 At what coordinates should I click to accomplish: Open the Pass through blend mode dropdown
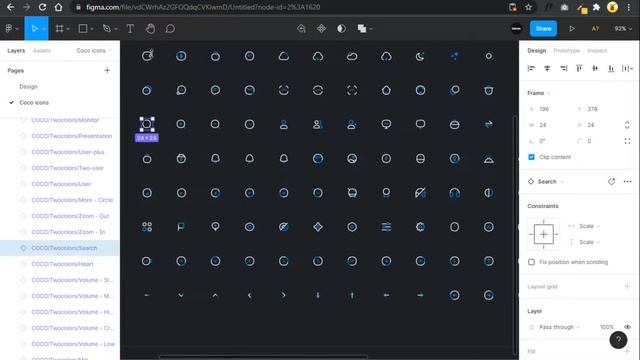point(559,327)
